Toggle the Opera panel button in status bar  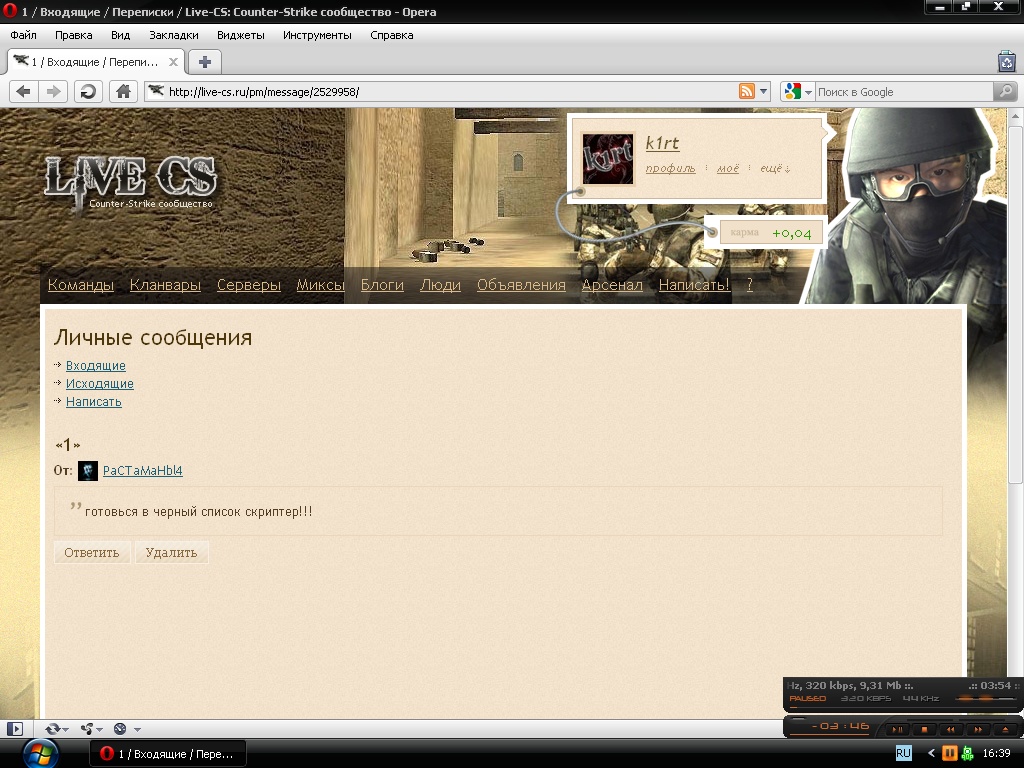click(x=15, y=729)
